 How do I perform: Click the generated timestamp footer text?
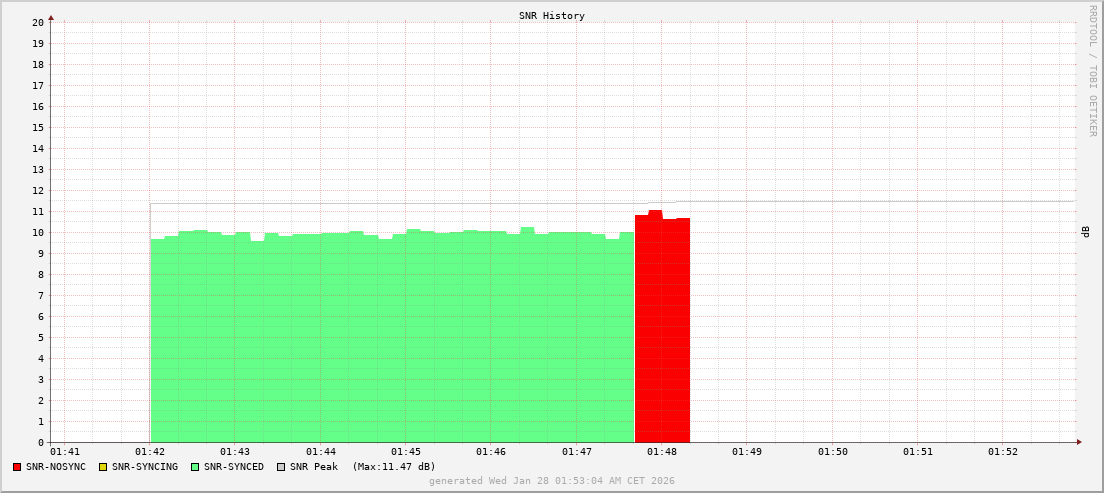552,481
